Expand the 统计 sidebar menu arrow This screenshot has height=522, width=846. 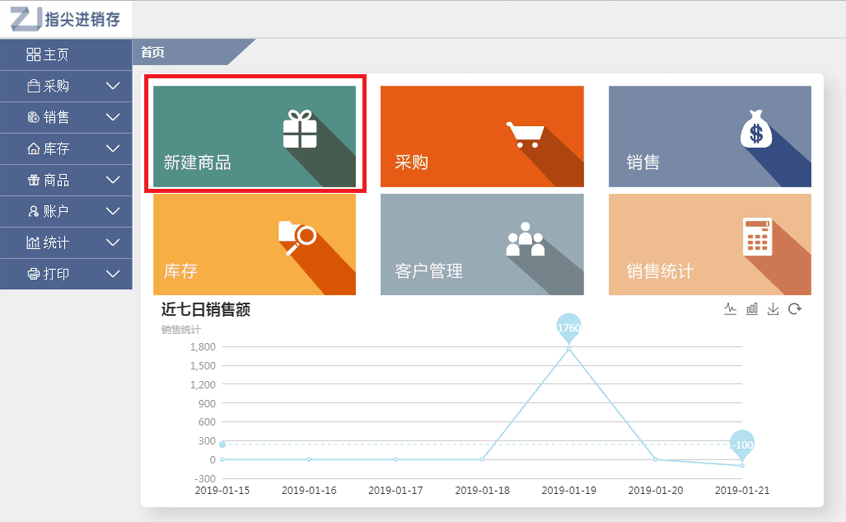(113, 242)
